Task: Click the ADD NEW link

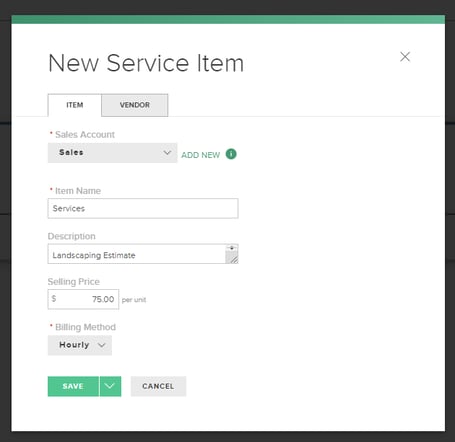Action: [201, 155]
